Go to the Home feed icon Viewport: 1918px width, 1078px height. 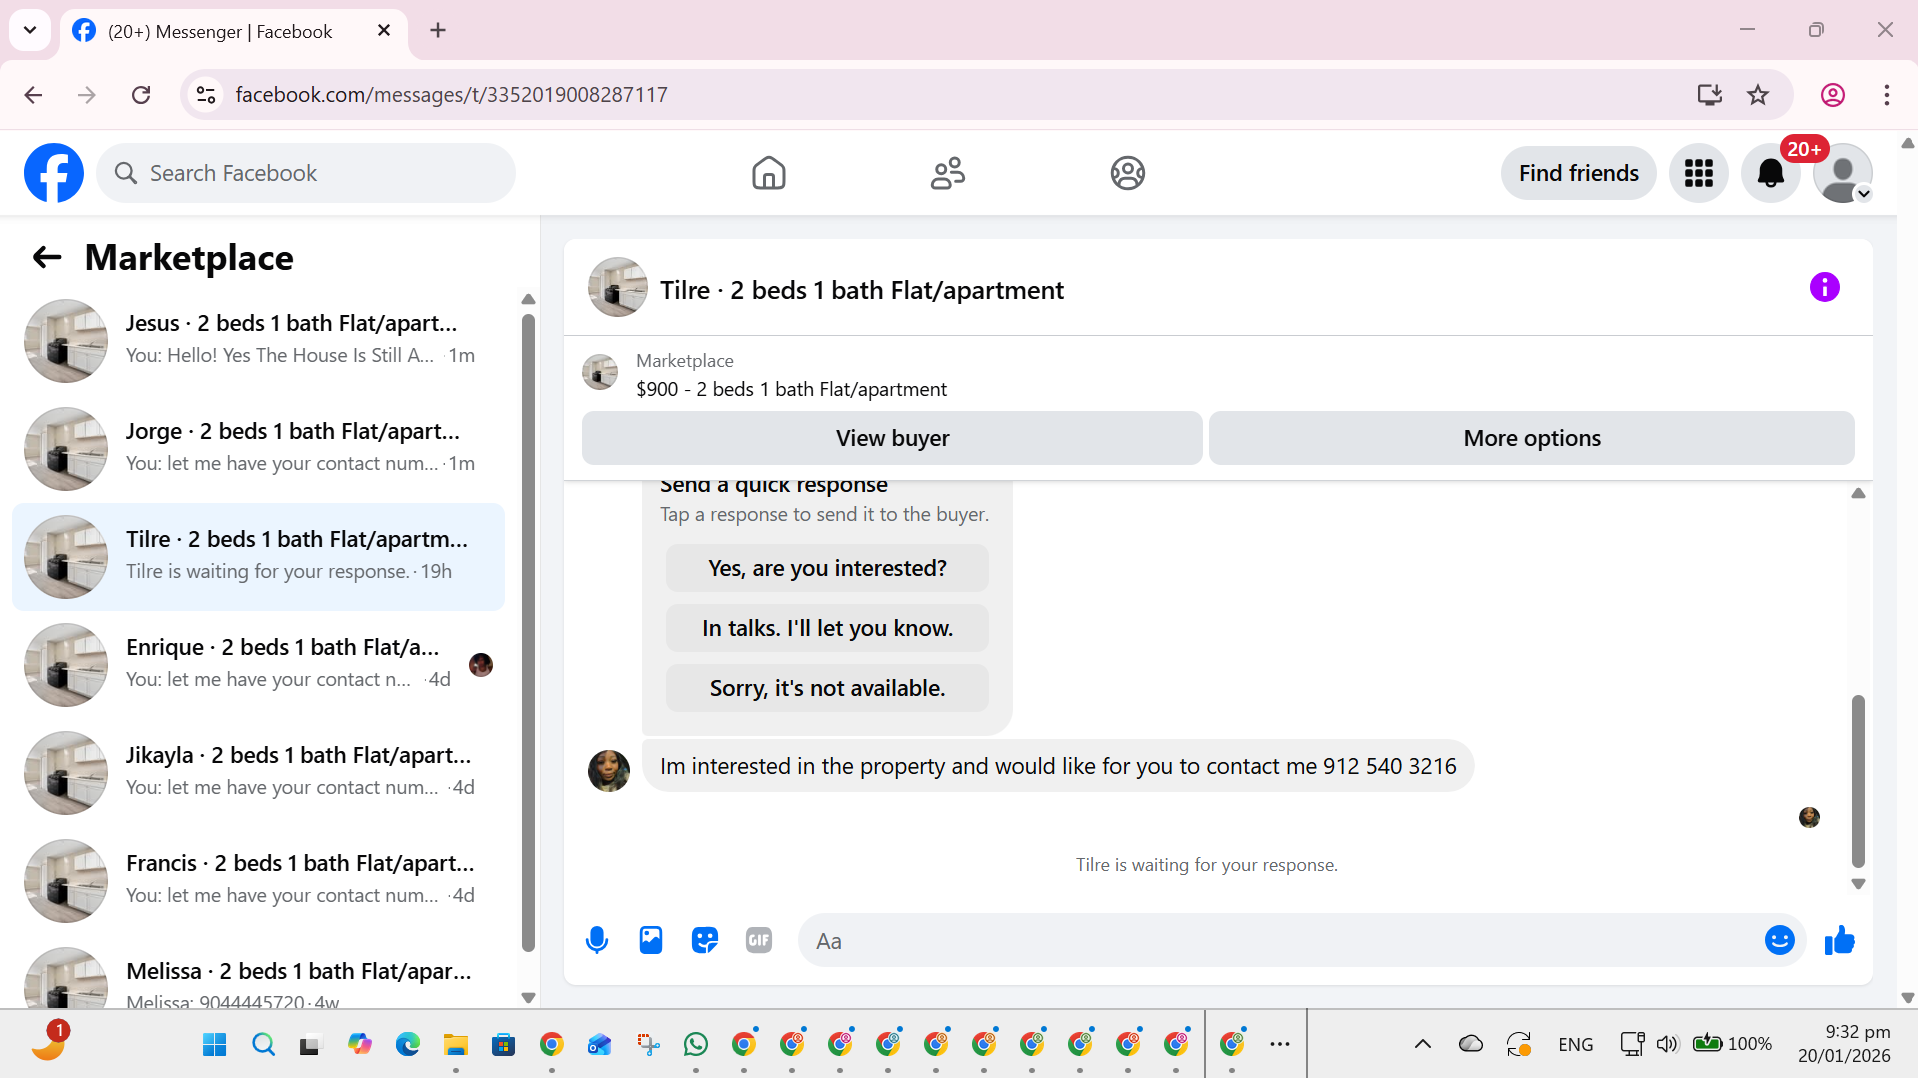click(x=768, y=173)
